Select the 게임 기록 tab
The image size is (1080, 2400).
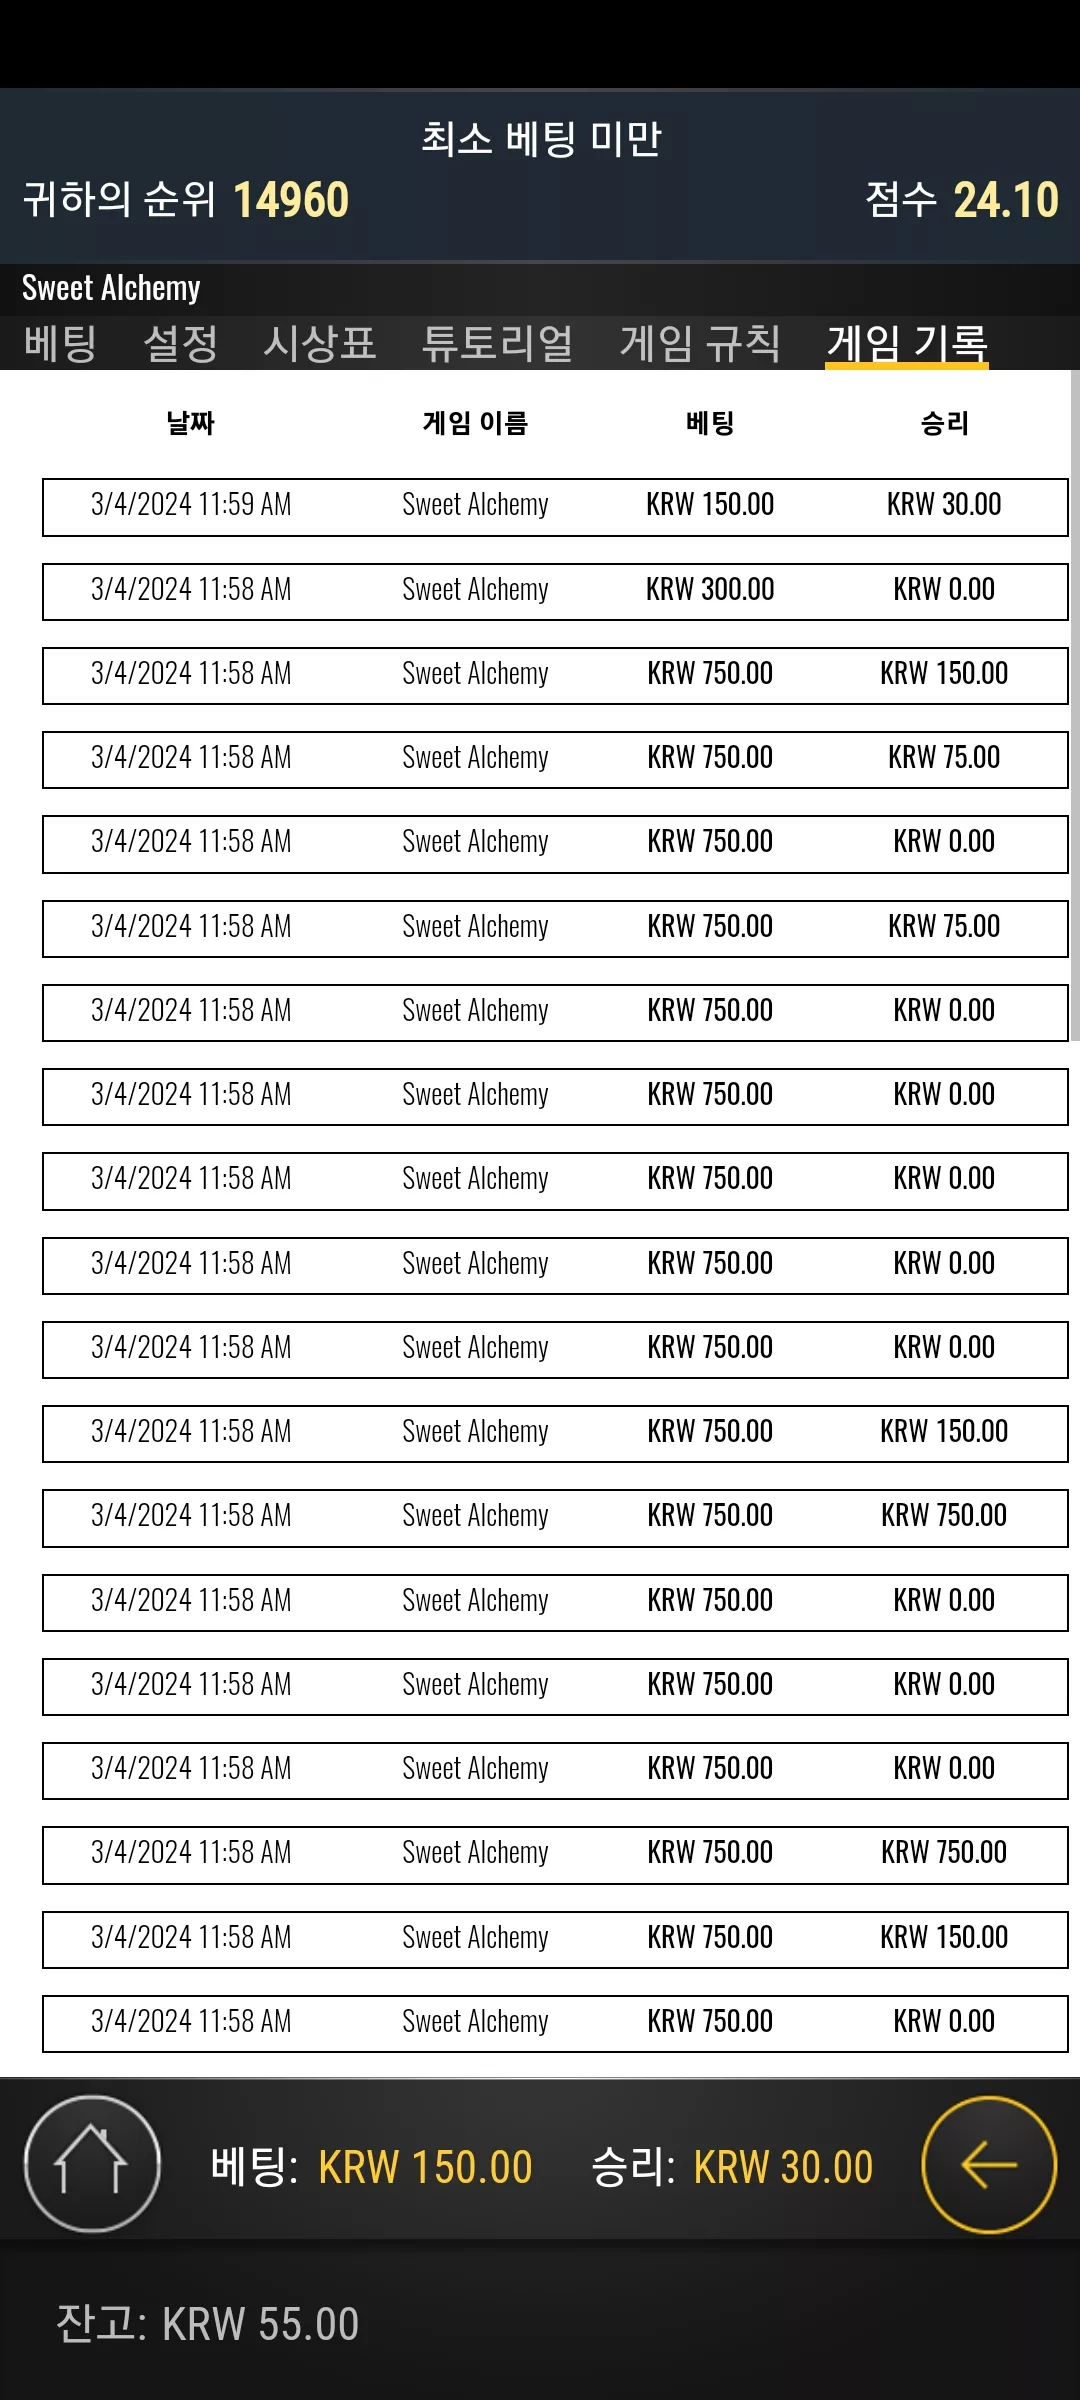906,343
